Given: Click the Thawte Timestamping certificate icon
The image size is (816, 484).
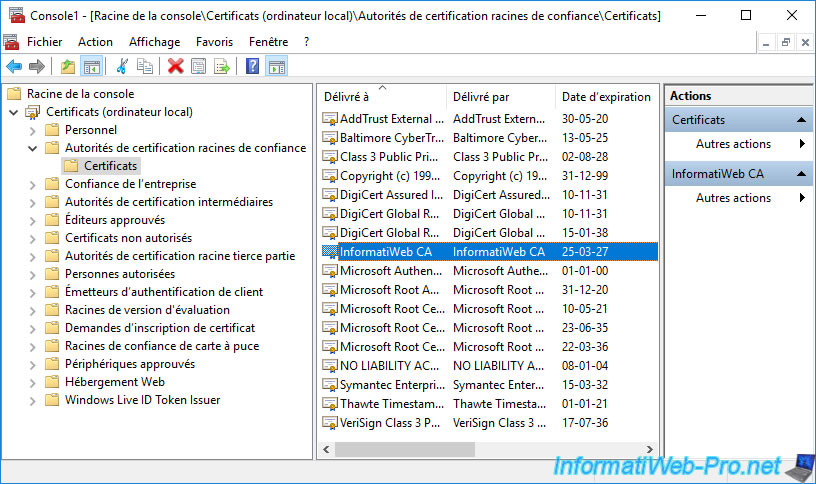Looking at the screenshot, I should [329, 404].
